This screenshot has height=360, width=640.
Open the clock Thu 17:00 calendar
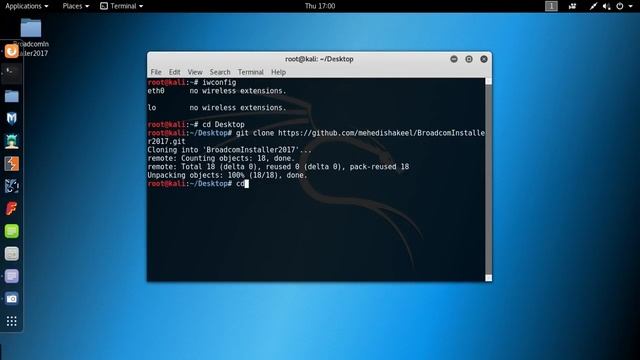point(320,6)
